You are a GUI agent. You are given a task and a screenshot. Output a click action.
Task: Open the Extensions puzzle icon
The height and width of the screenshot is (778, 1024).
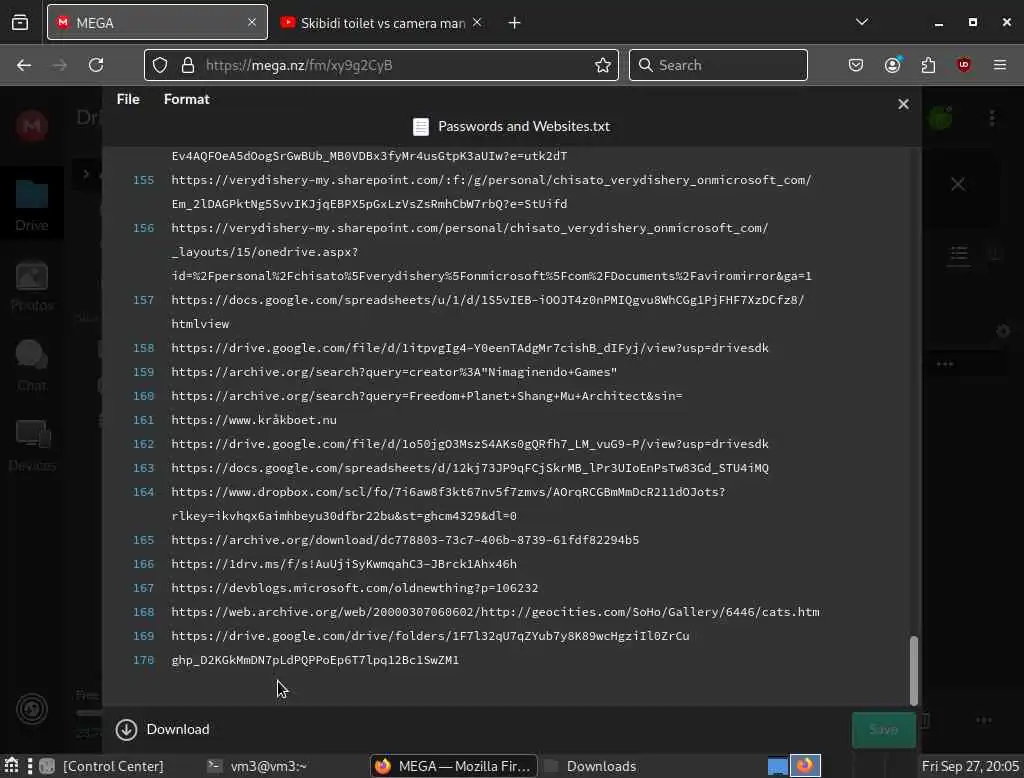click(928, 65)
